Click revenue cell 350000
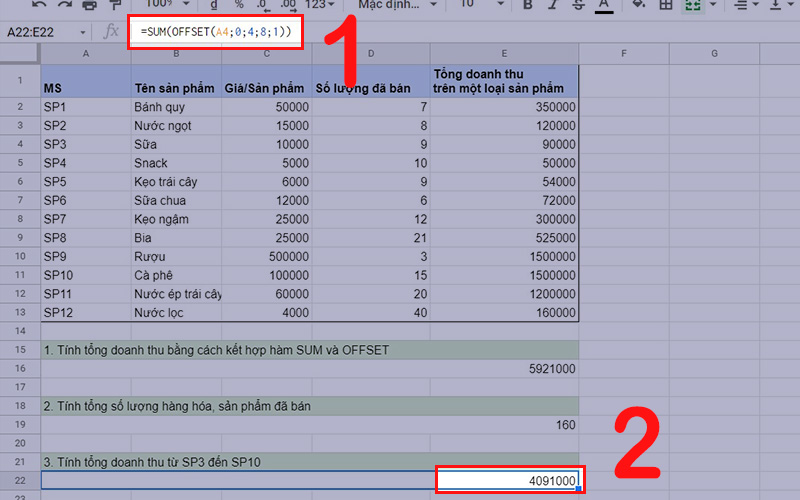This screenshot has width=800, height=500. [504, 107]
